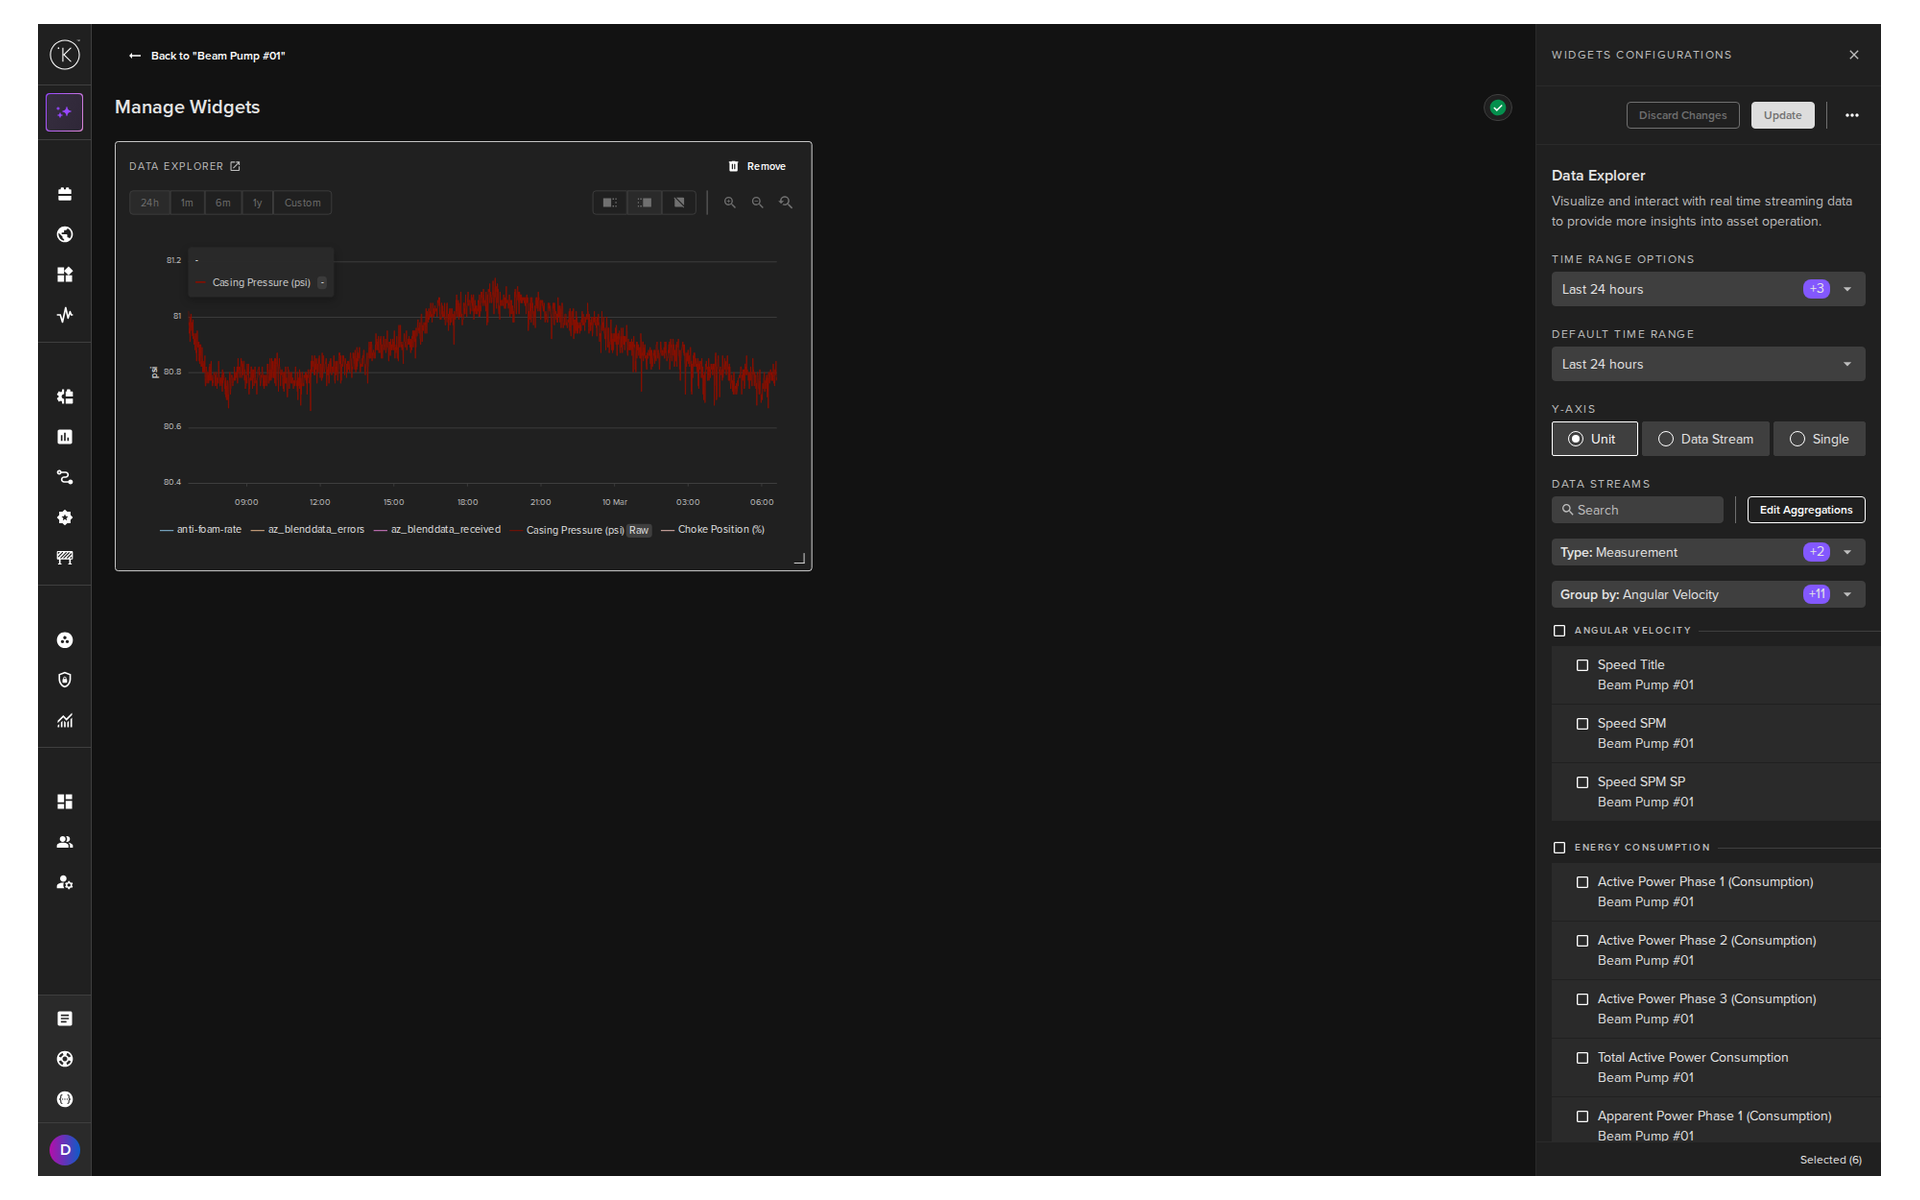Open Data Explorer in external window icon

pyautogui.click(x=235, y=166)
